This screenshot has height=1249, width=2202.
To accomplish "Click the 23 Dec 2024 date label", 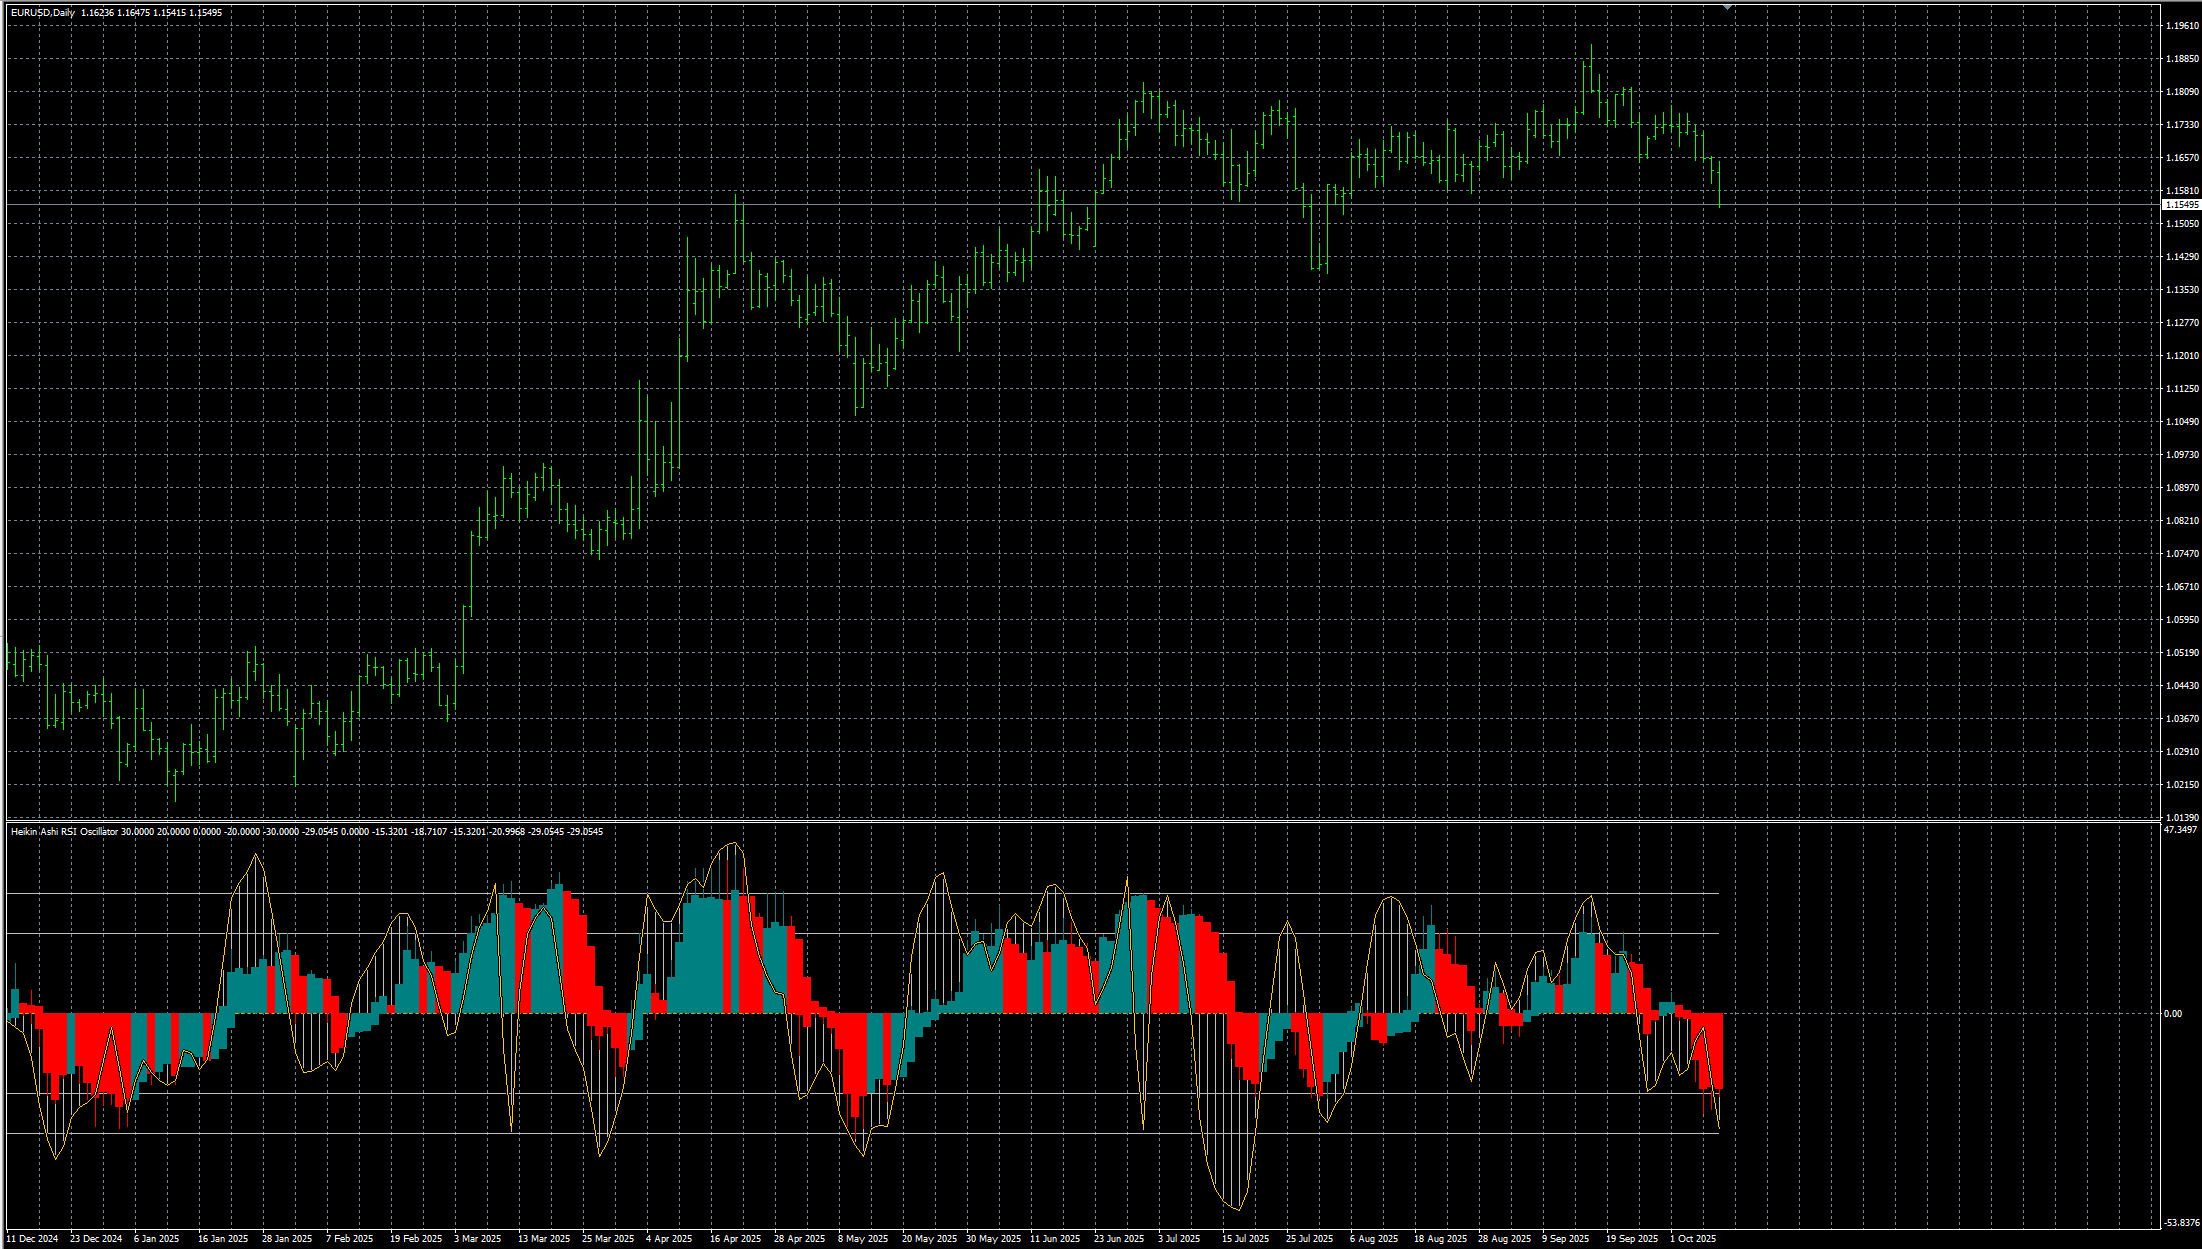I will tap(96, 1239).
